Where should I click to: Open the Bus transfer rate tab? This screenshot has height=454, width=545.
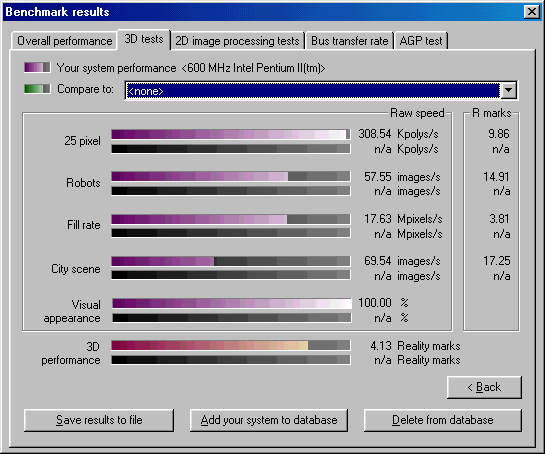(349, 41)
